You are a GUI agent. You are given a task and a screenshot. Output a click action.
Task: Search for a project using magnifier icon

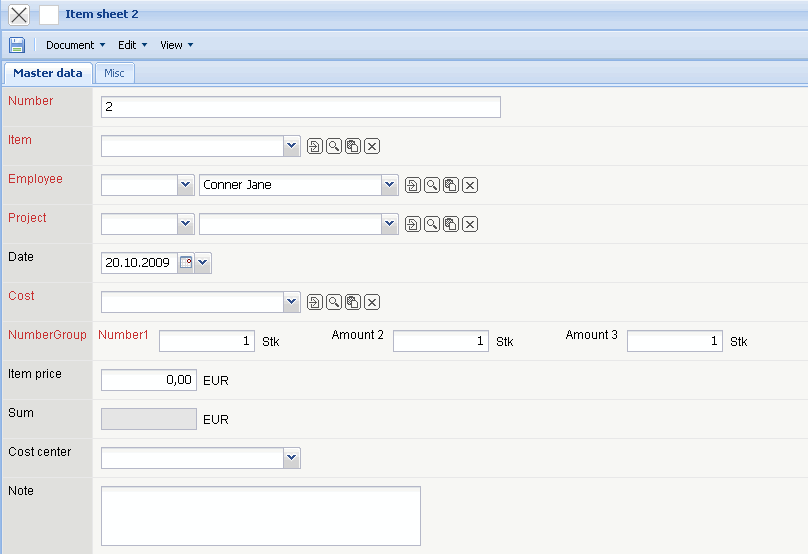coord(431,224)
